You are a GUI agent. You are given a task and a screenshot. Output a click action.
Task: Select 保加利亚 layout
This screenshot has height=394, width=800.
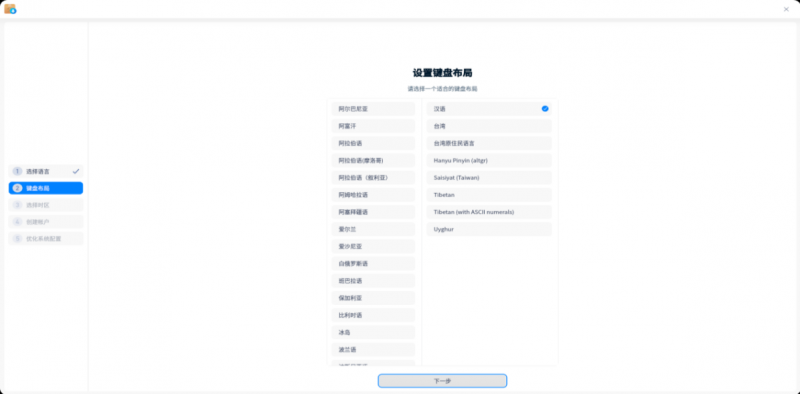[x=373, y=298]
